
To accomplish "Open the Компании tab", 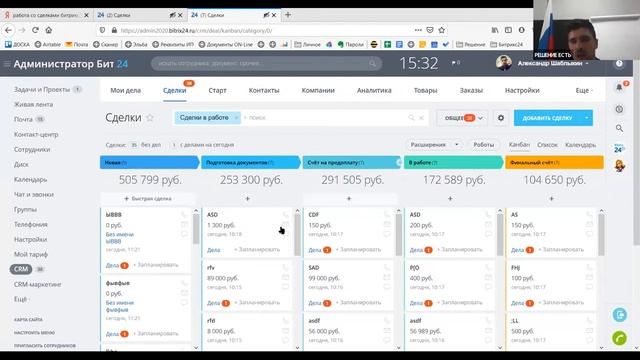I will coord(318,91).
